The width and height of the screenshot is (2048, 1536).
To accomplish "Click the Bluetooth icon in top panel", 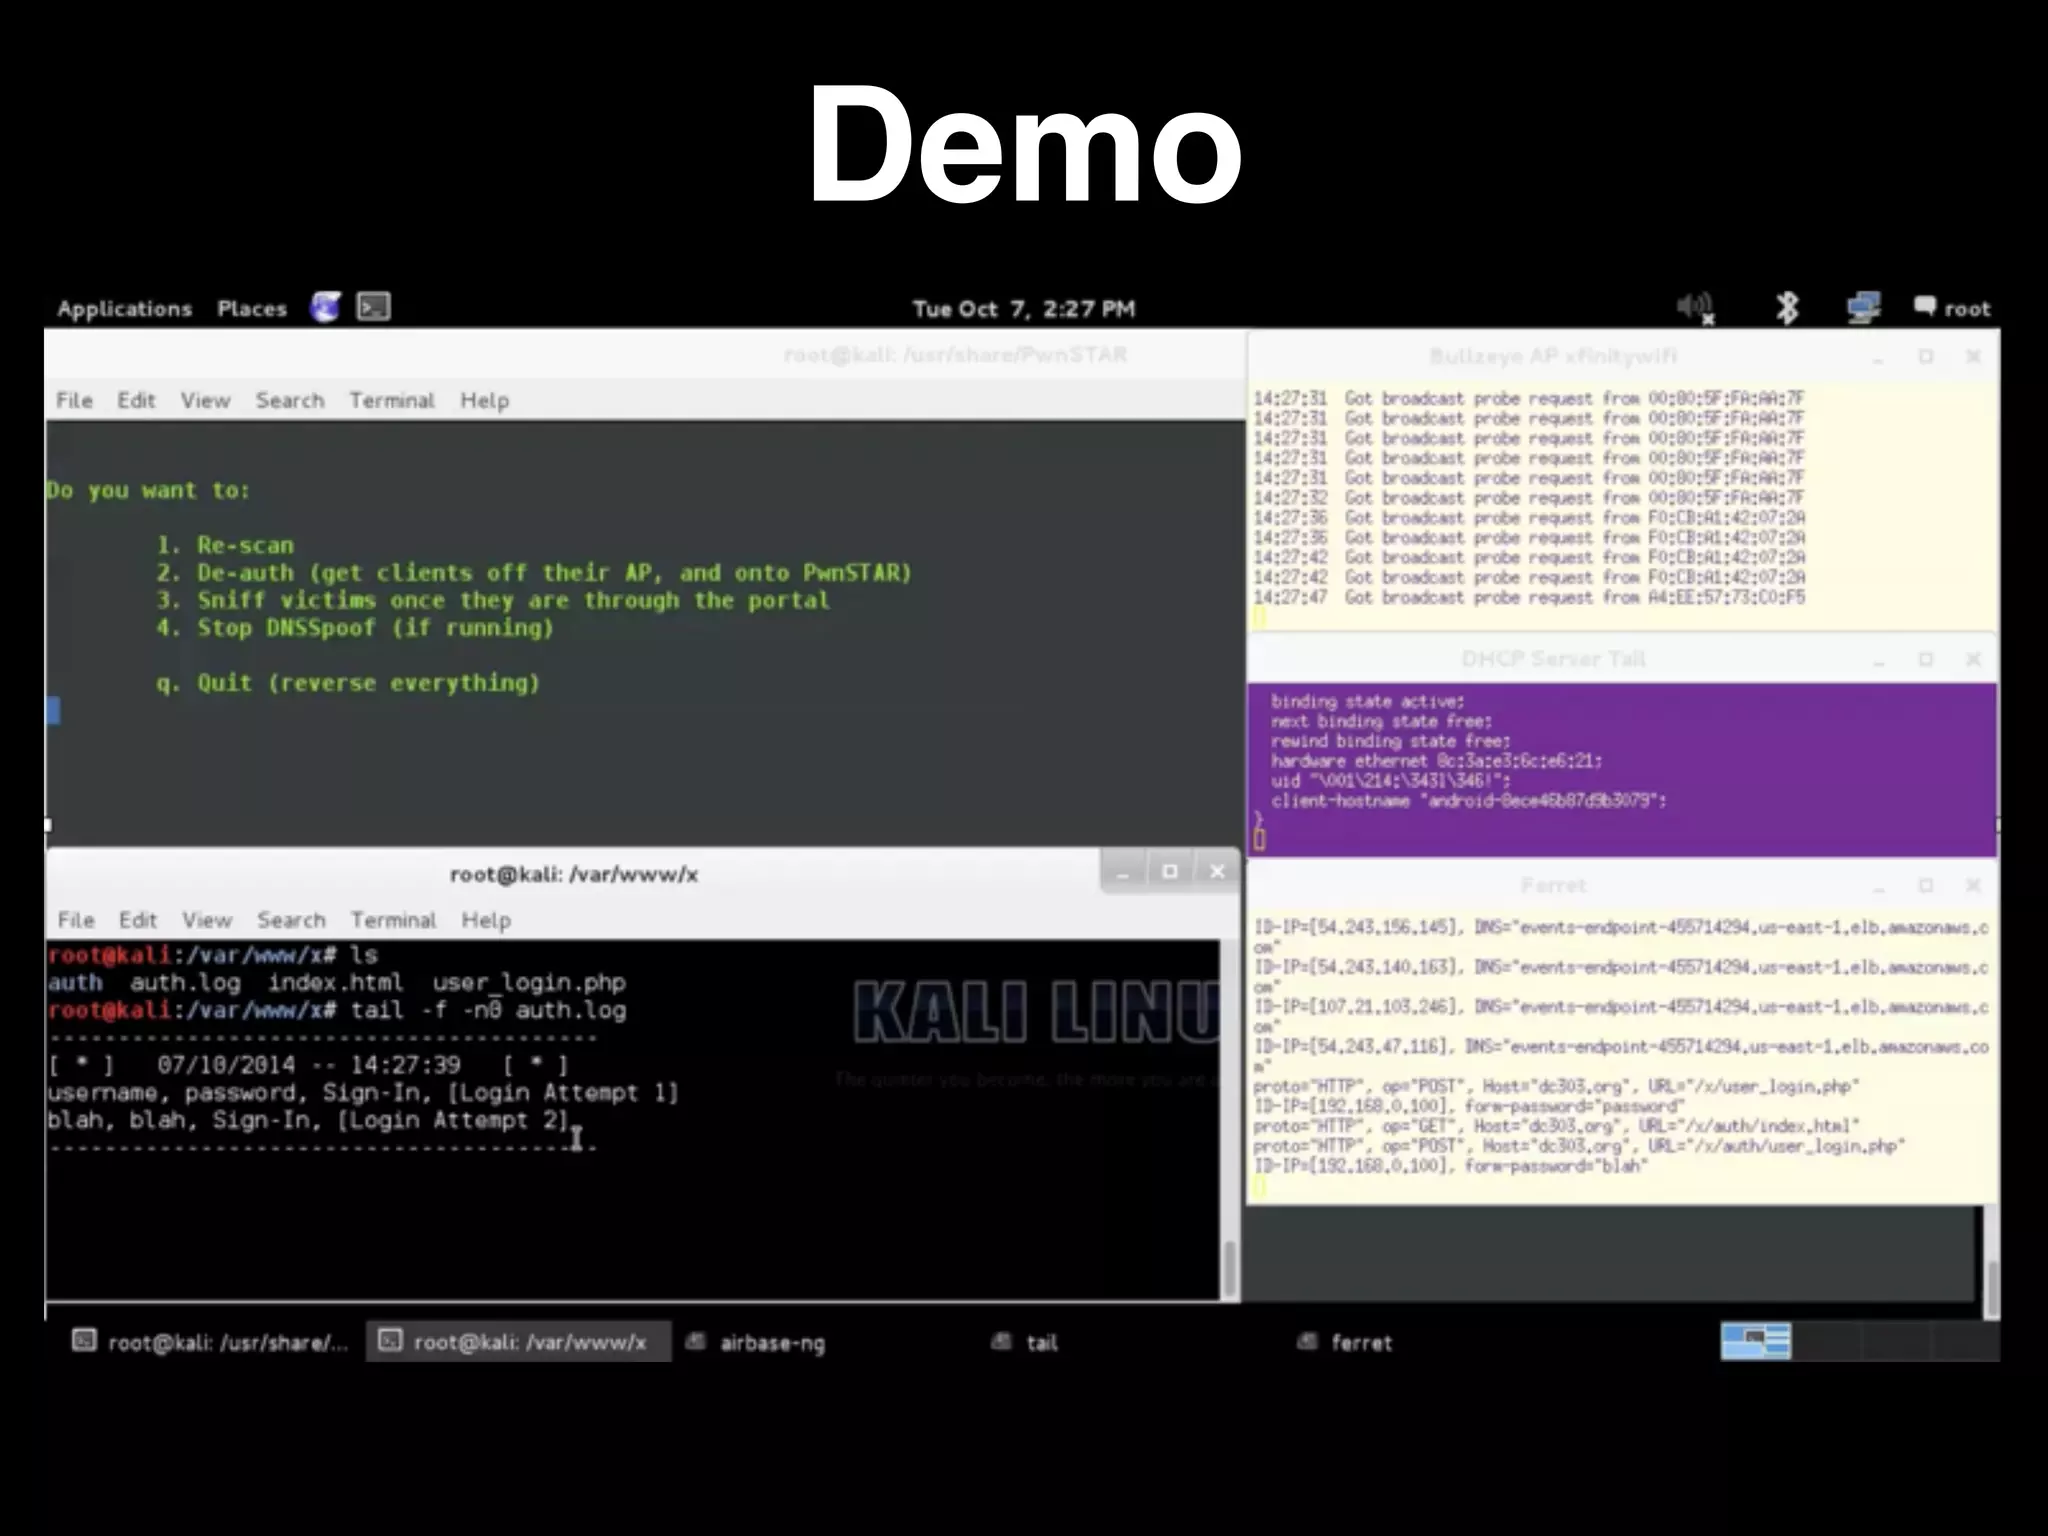I will [x=1787, y=307].
